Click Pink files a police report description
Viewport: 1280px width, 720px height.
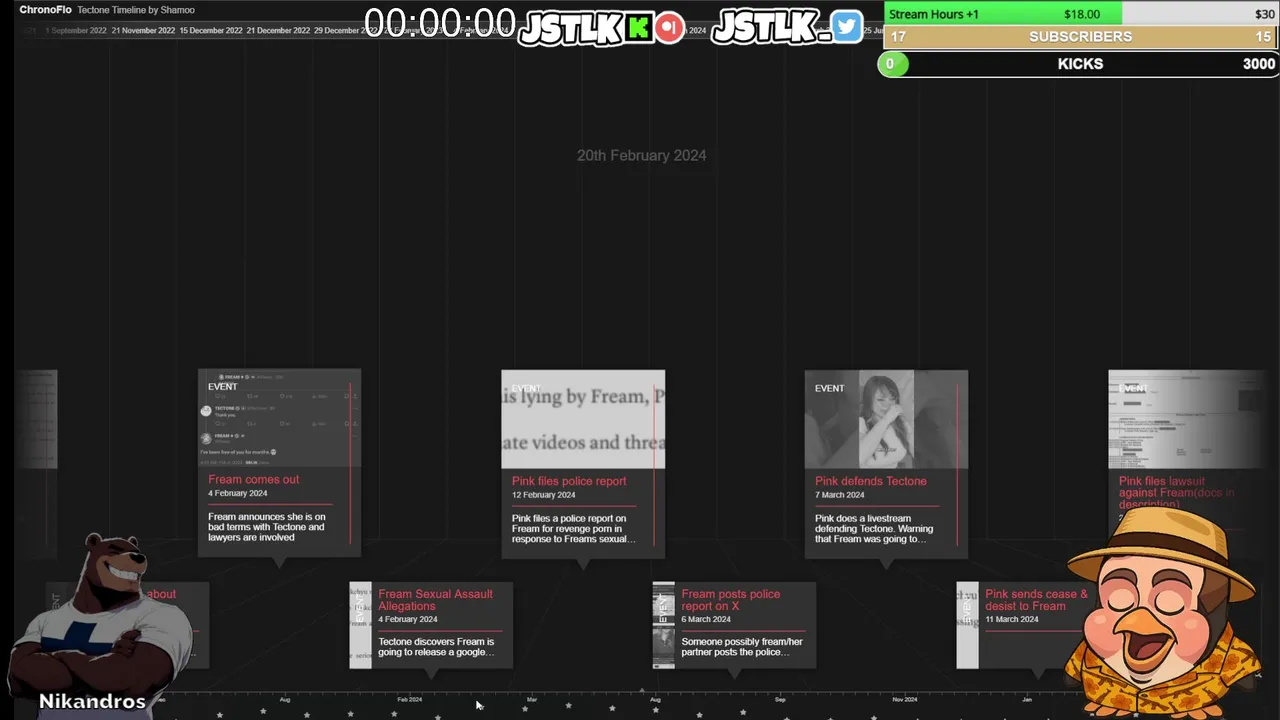[574, 528]
